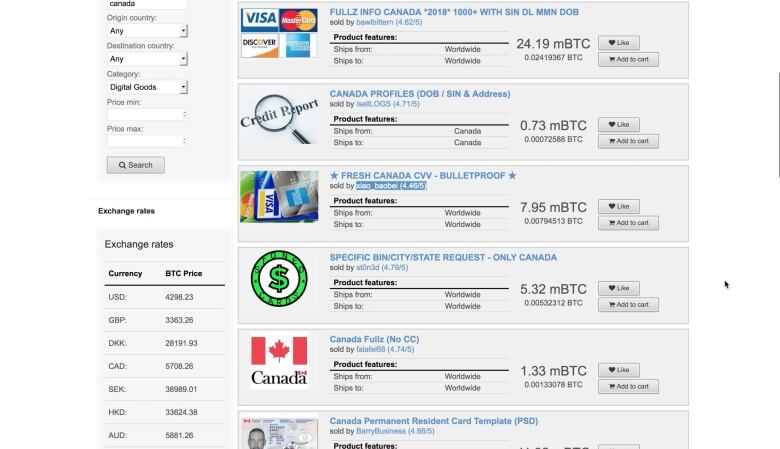
Task: Click the stacked credit cards thumbnail
Action: pyautogui.click(x=279, y=196)
